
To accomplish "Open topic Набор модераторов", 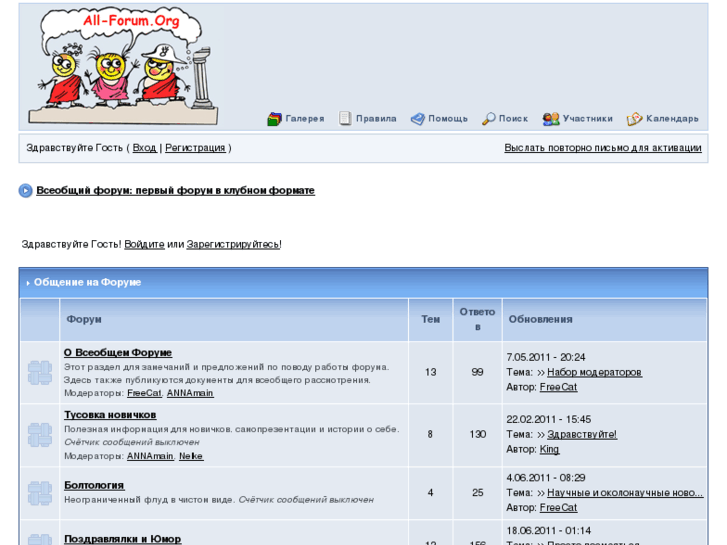I will tap(594, 372).
